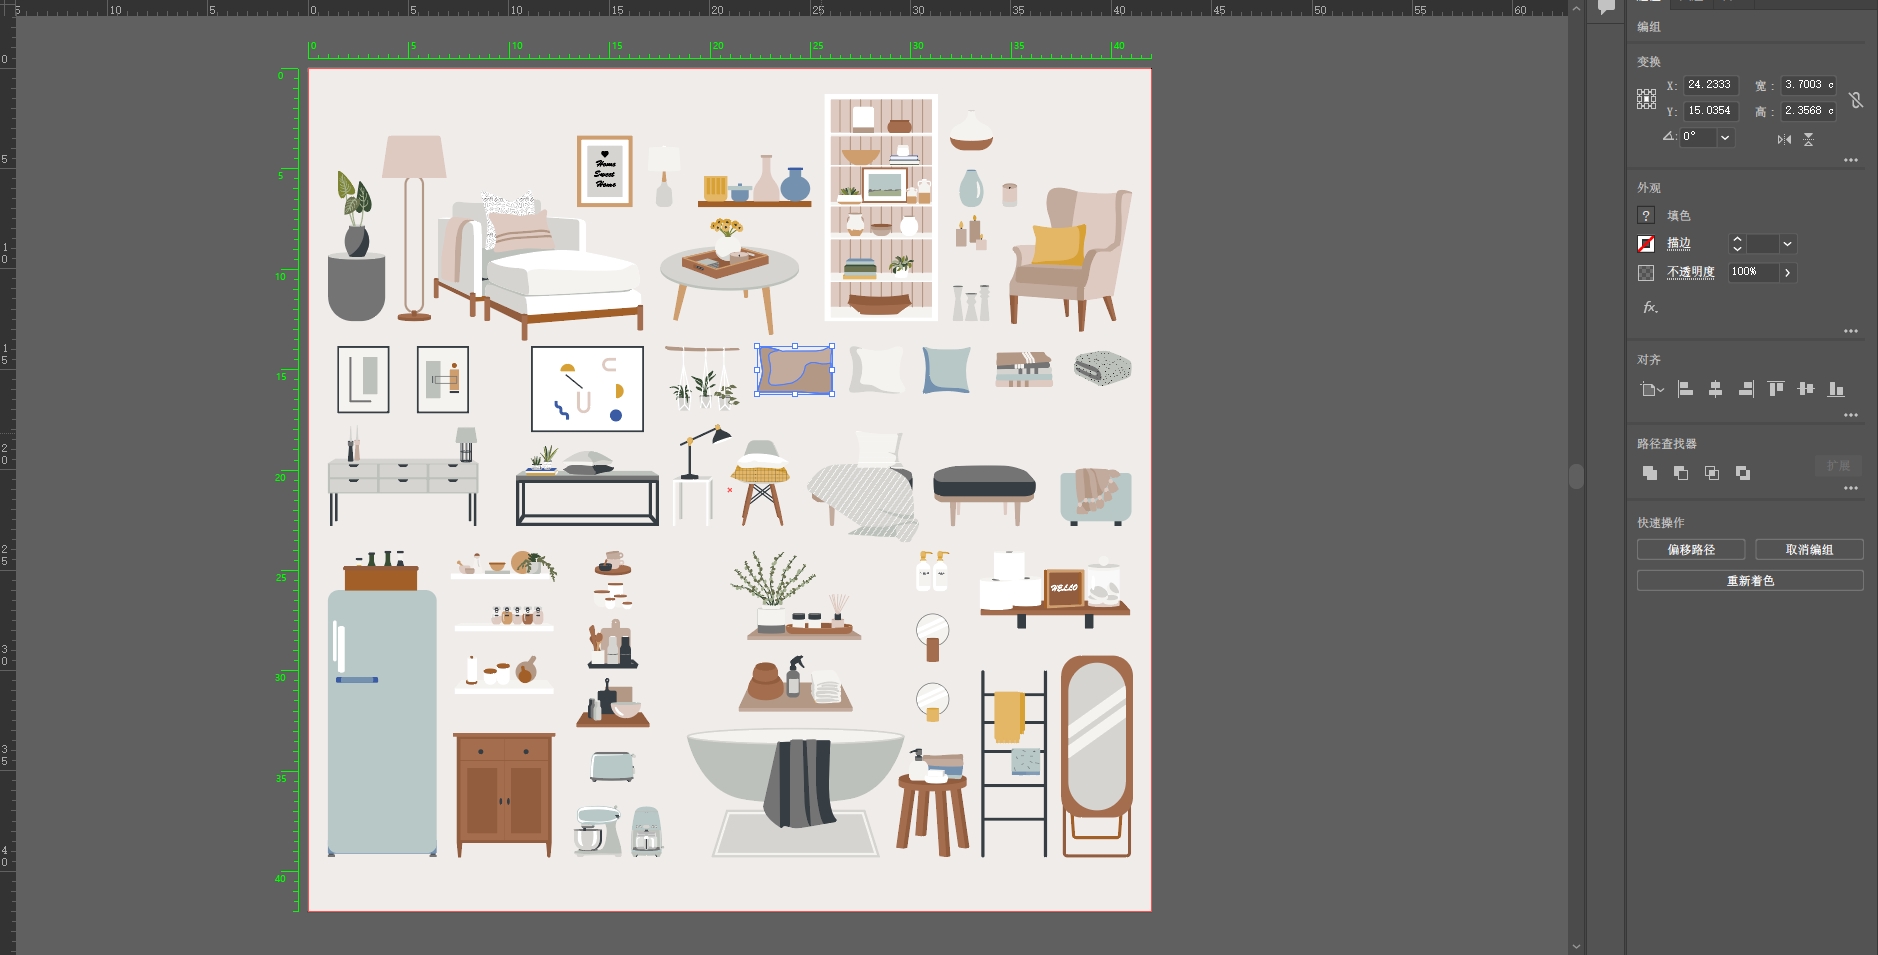The image size is (1878, 955).
Task: Open more options in 变换 section
Action: coord(1851,160)
